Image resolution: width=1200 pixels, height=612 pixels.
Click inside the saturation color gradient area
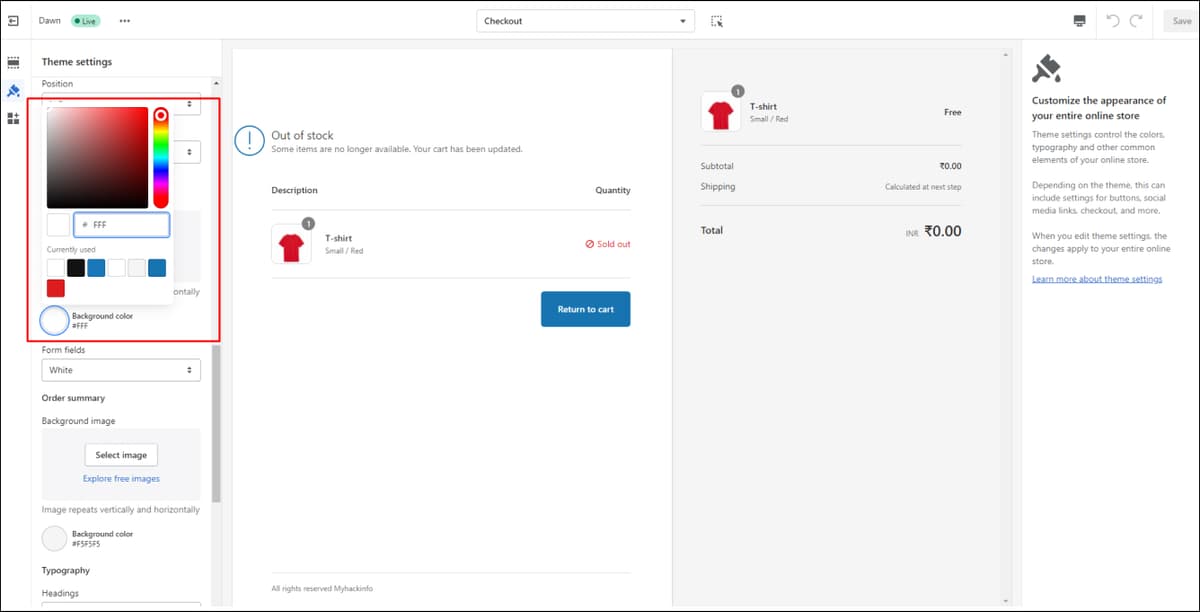tap(97, 157)
